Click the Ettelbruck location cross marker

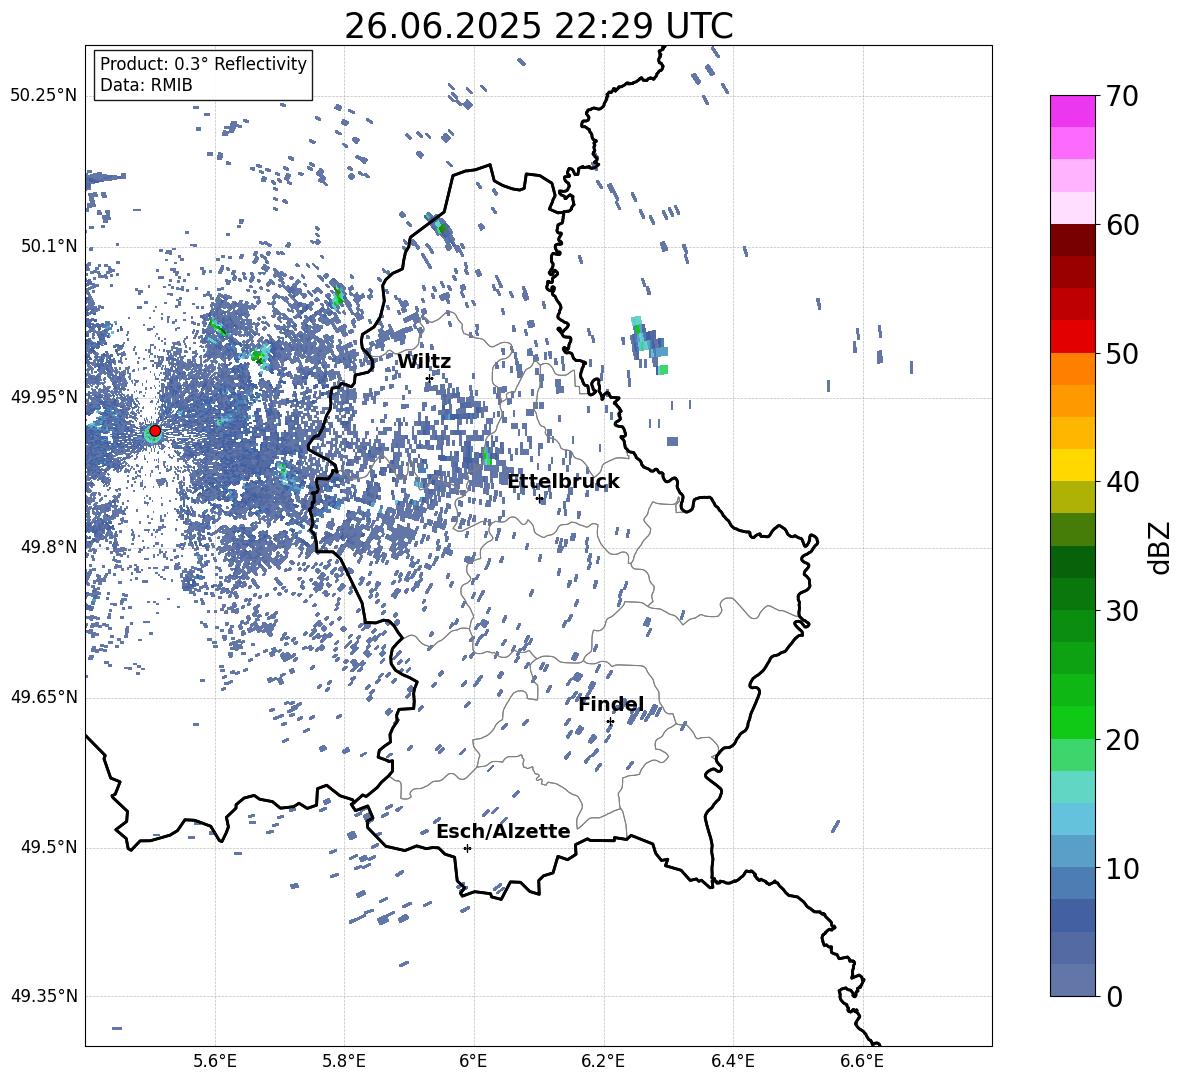pyautogui.click(x=539, y=498)
